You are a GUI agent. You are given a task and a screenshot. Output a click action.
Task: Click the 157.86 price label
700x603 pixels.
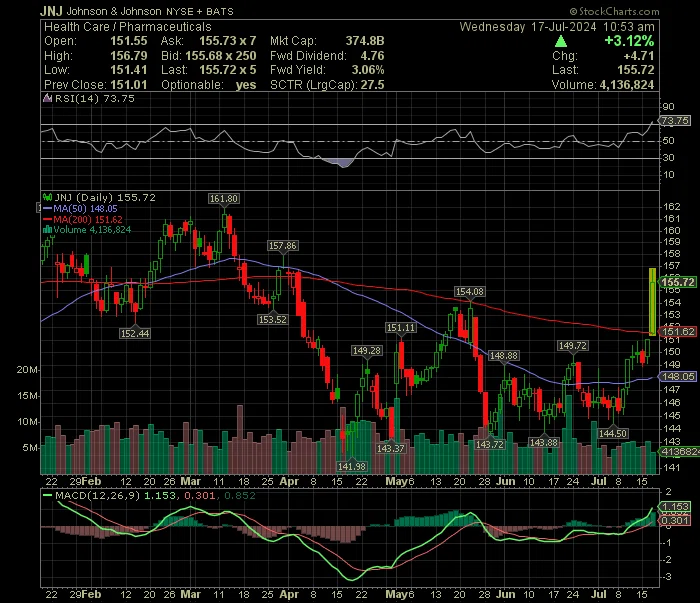283,245
